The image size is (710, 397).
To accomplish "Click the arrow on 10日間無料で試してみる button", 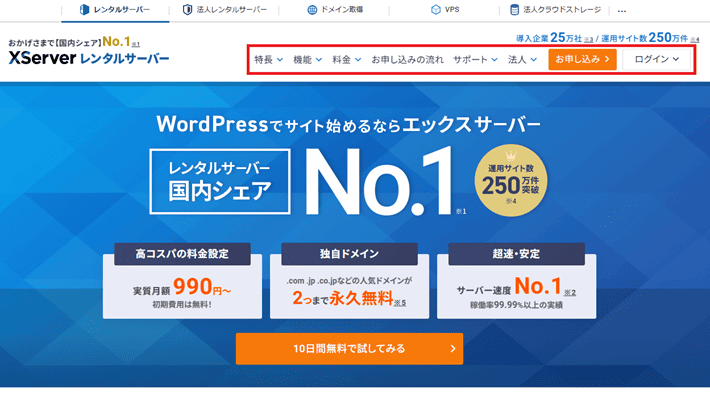I will pyautogui.click(x=453, y=349).
